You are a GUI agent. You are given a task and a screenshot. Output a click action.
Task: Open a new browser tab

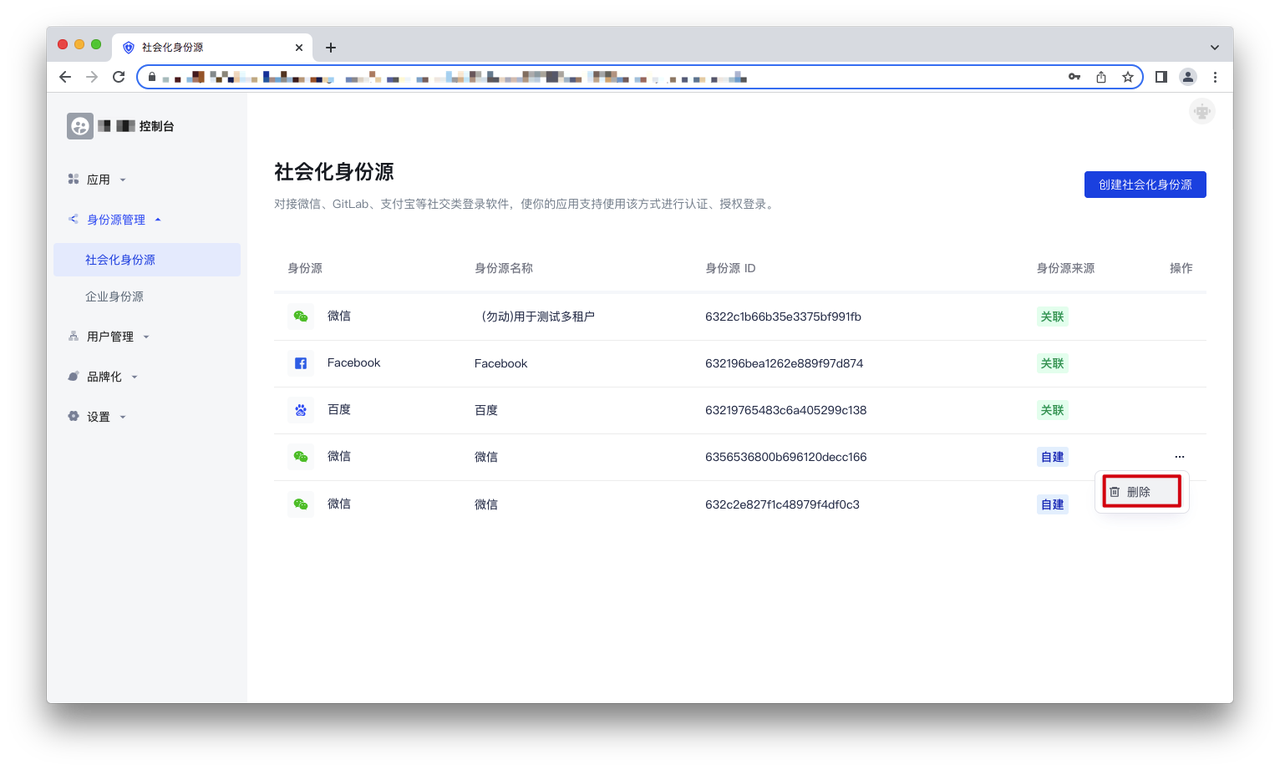click(x=331, y=47)
